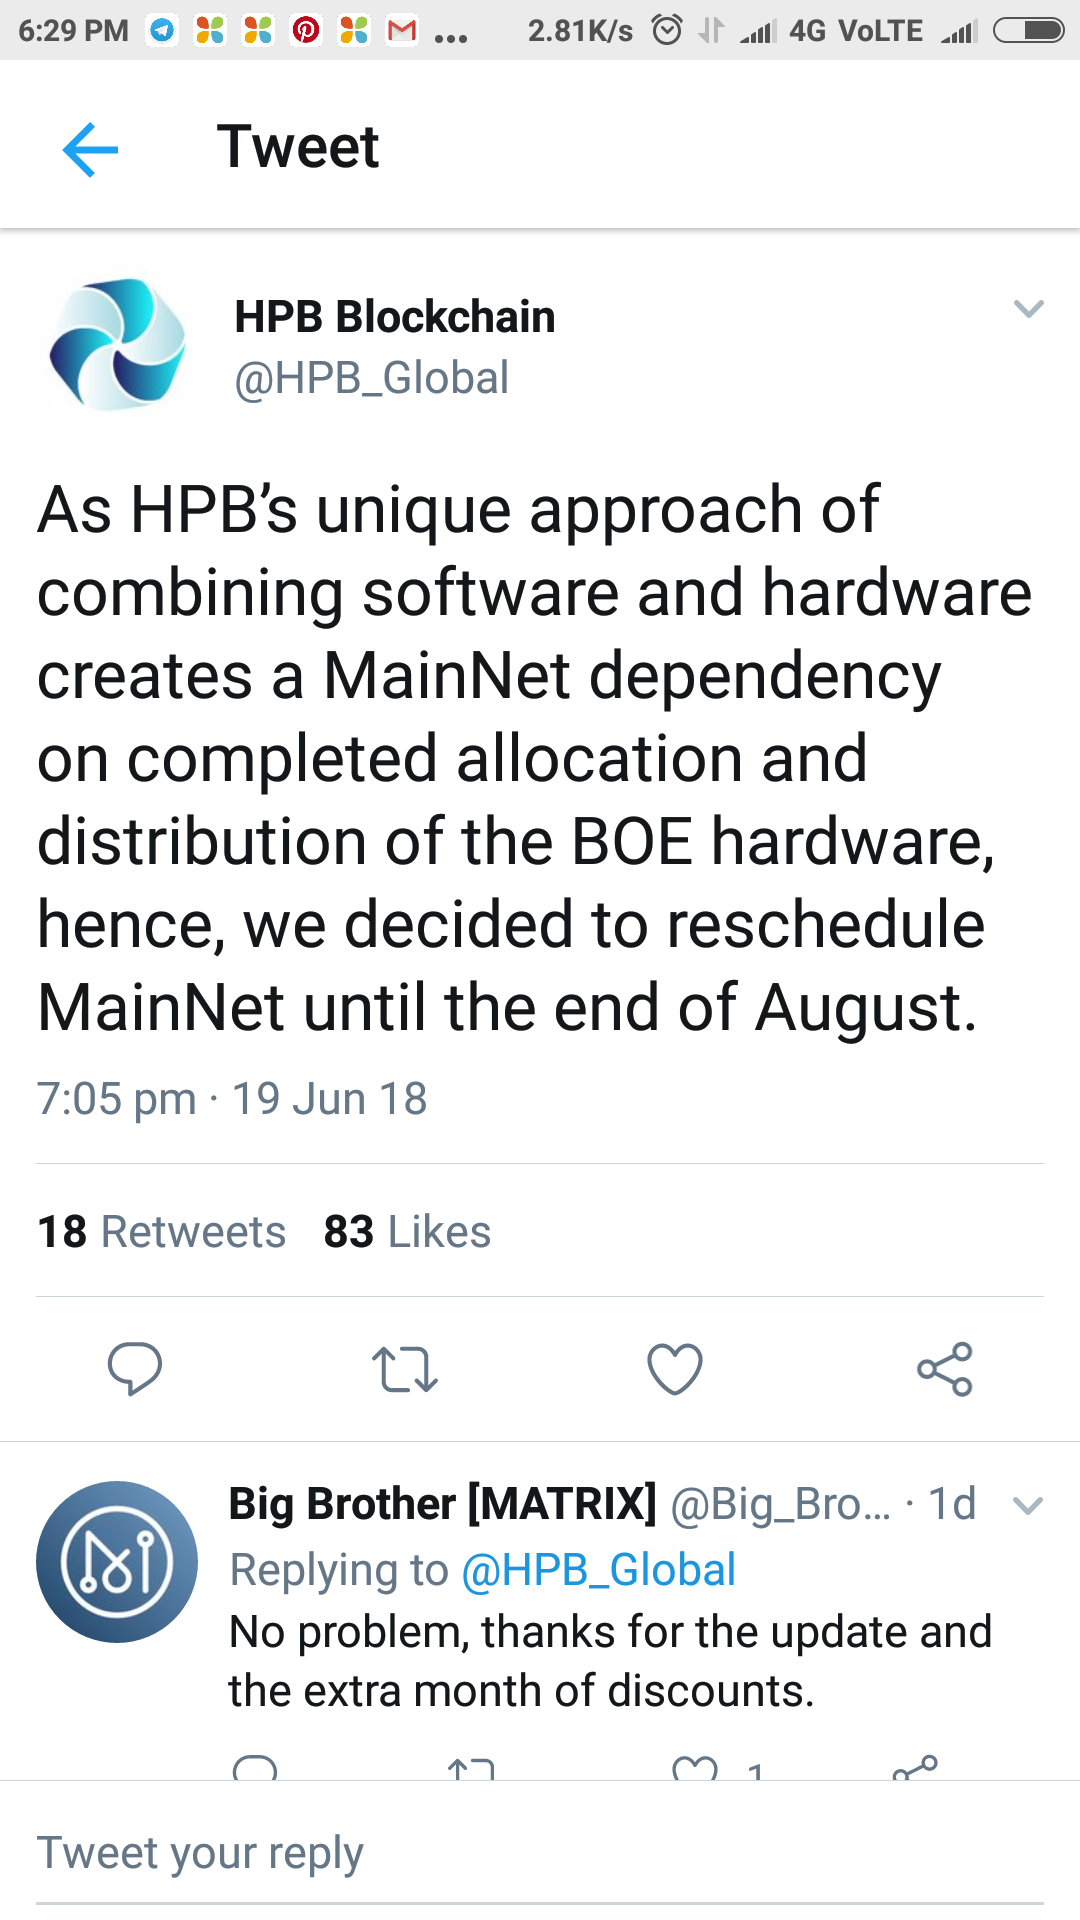The height and width of the screenshot is (1920, 1080).
Task: Tap the 'Tweet your reply' input field
Action: (x=540, y=1853)
